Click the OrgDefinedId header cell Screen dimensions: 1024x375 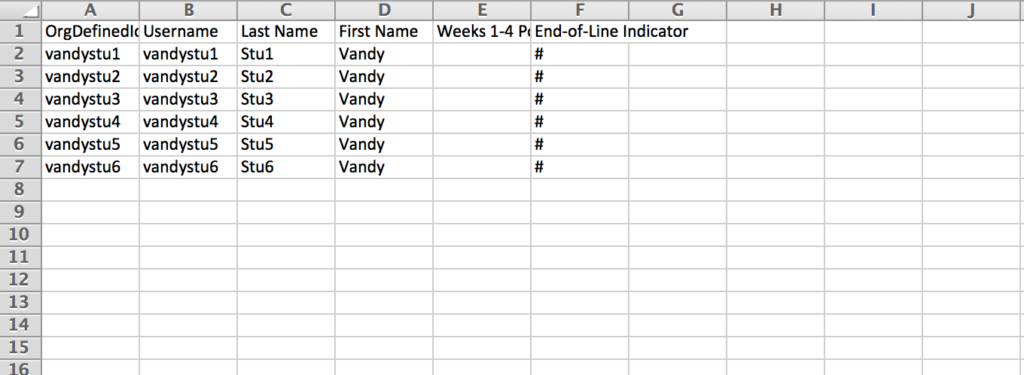click(x=91, y=31)
